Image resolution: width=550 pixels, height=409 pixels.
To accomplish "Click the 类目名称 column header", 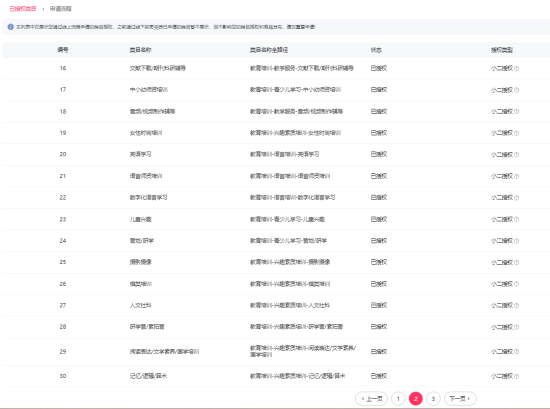I will (x=140, y=50).
